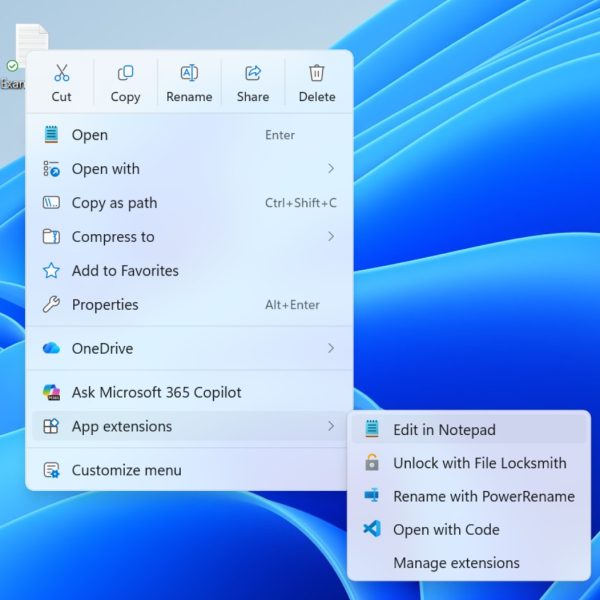Screen dimensions: 600x600
Task: Choose Edit in Notepad
Action: pyautogui.click(x=469, y=429)
